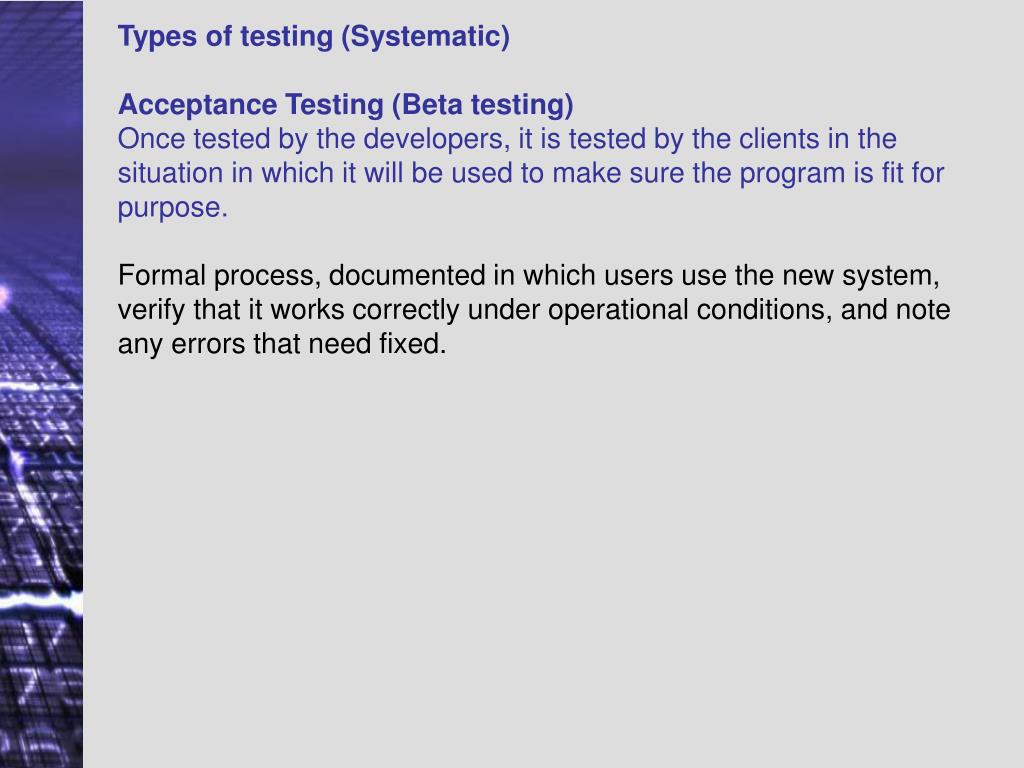Click the word 'documented' in black paragraph
This screenshot has height=768, width=1024.
coord(407,276)
